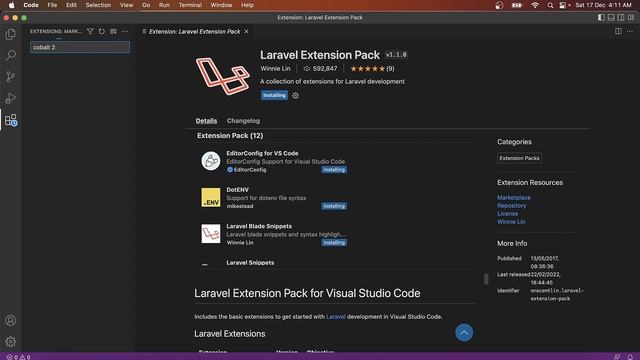Image resolution: width=640 pixels, height=360 pixels.
Task: Click publisher name Winnie Lin in header
Action: click(x=276, y=69)
